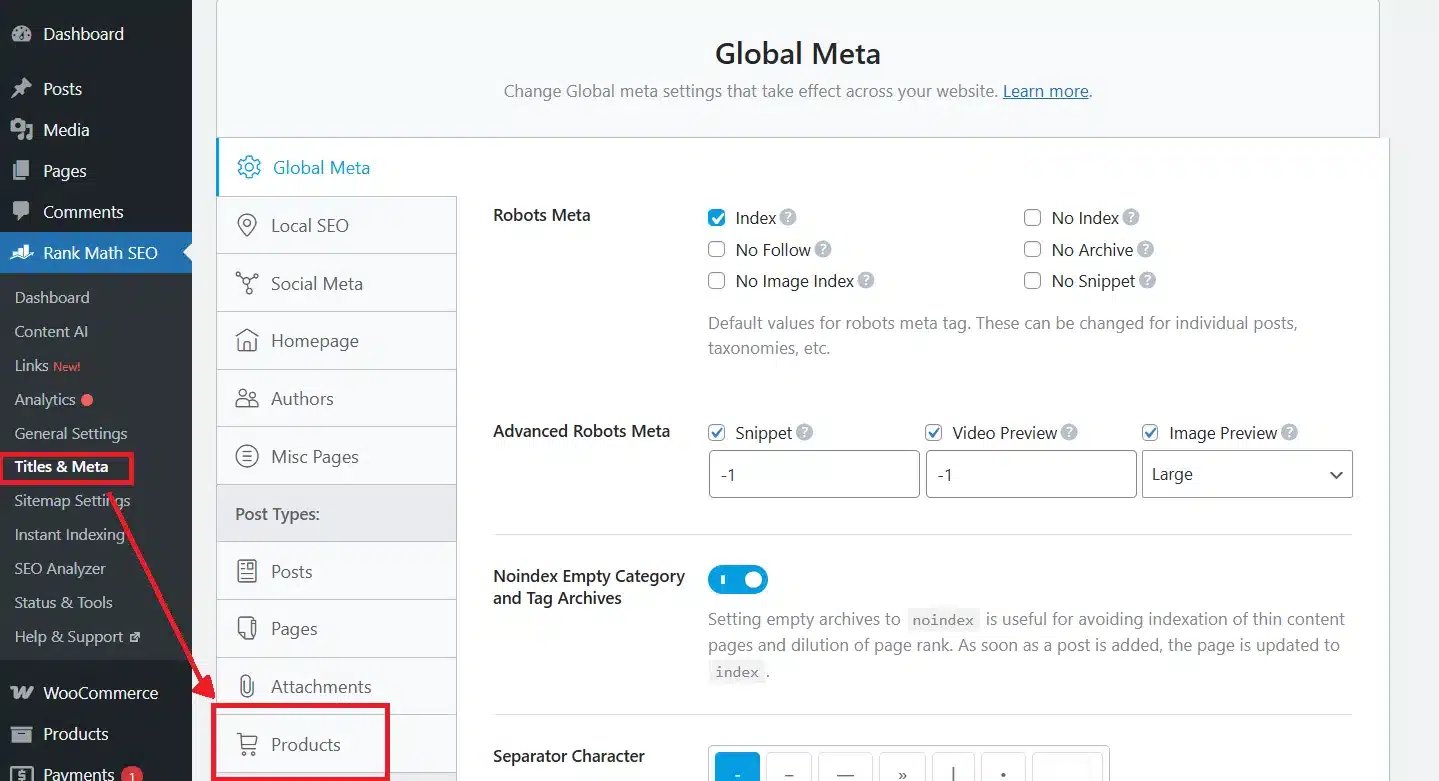Open the Homepage house icon
Viewport: 1439px width, 781px height.
coord(247,341)
